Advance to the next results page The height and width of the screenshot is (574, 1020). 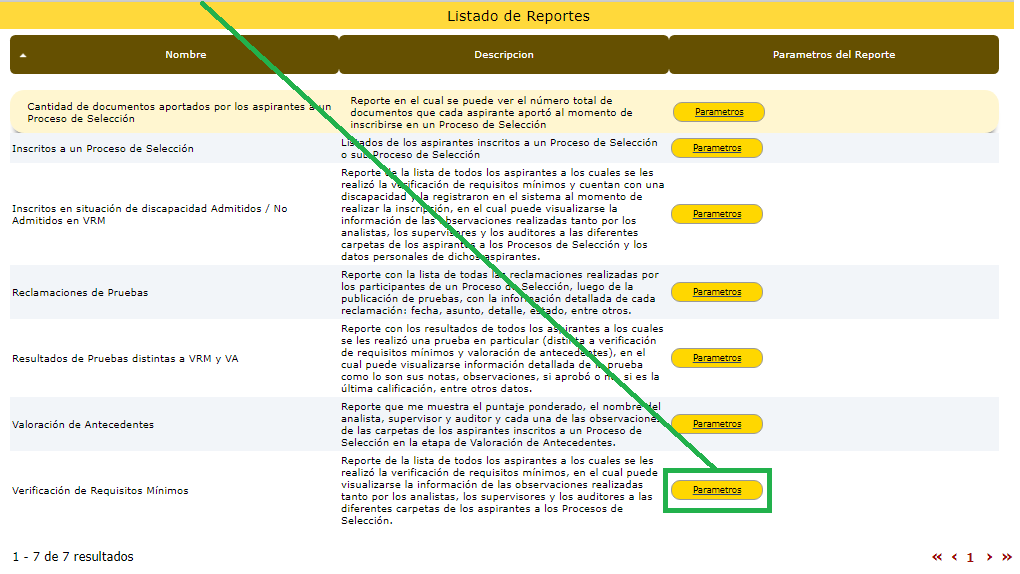989,557
